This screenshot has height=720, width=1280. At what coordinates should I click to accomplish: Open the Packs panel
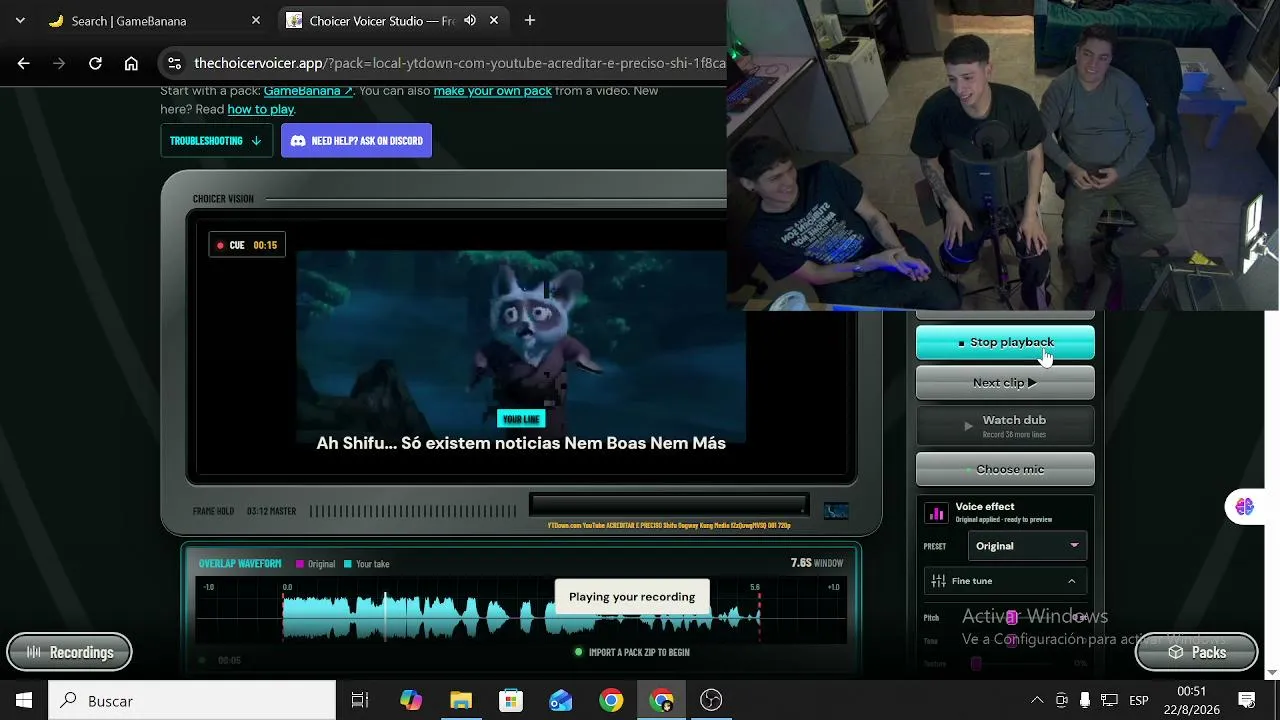tap(1196, 652)
